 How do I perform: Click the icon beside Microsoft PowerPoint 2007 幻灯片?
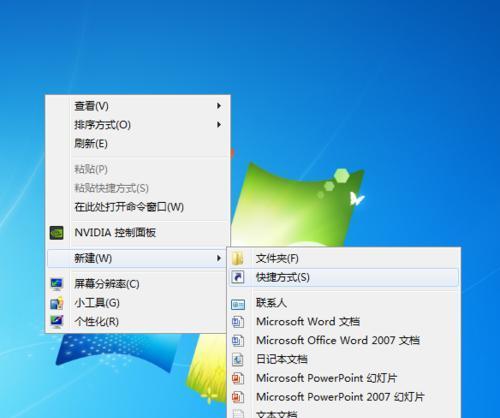(x=238, y=397)
